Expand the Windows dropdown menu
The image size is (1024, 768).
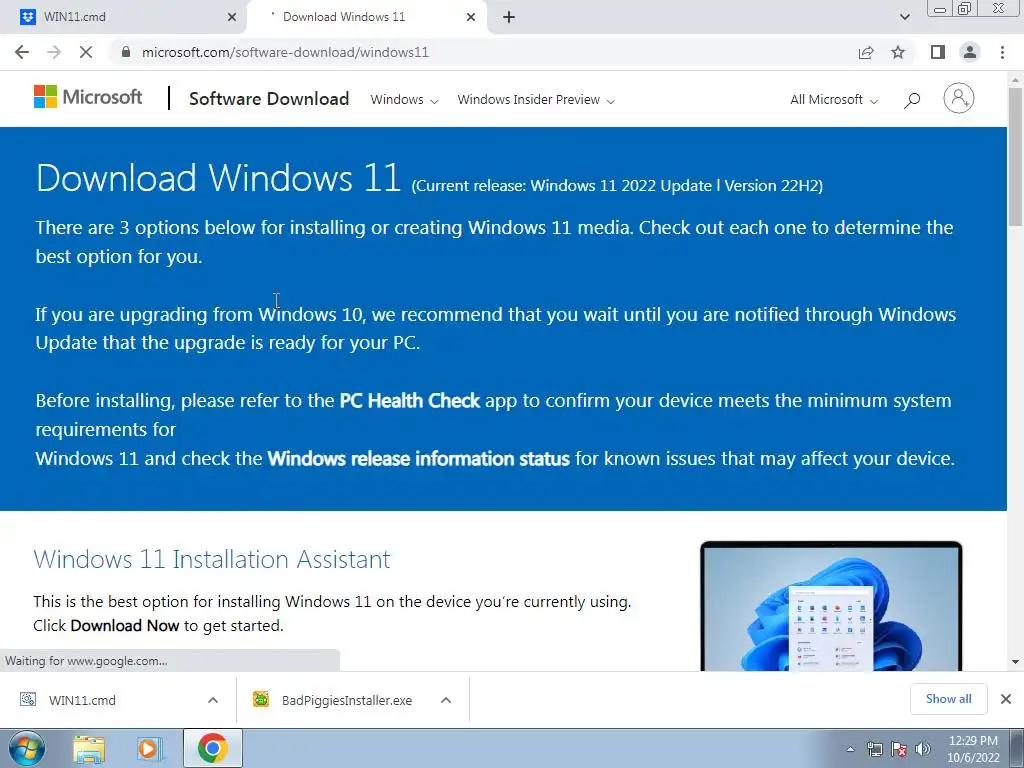(404, 100)
